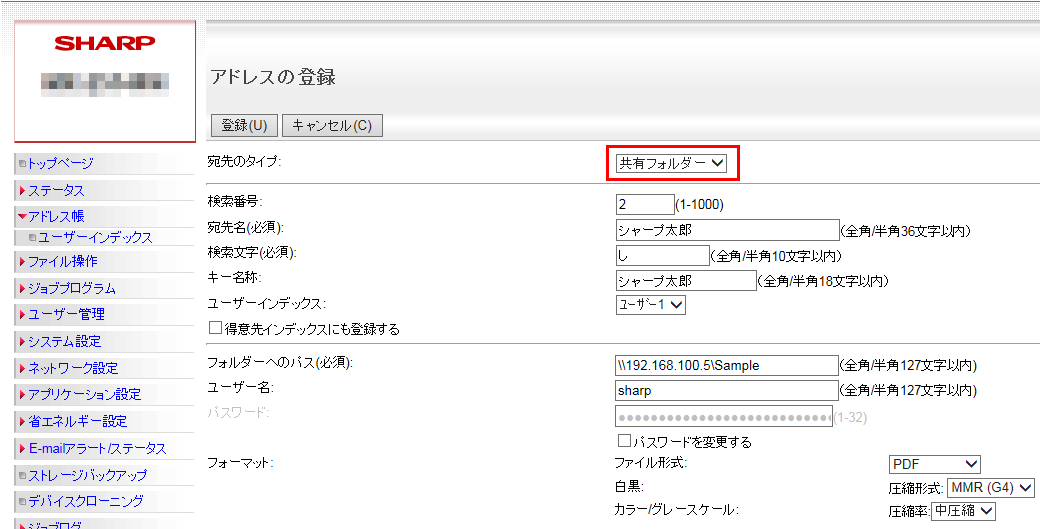The width and height of the screenshot is (1040, 529).
Task: Click the 検索番号 input field
Action: [x=644, y=205]
